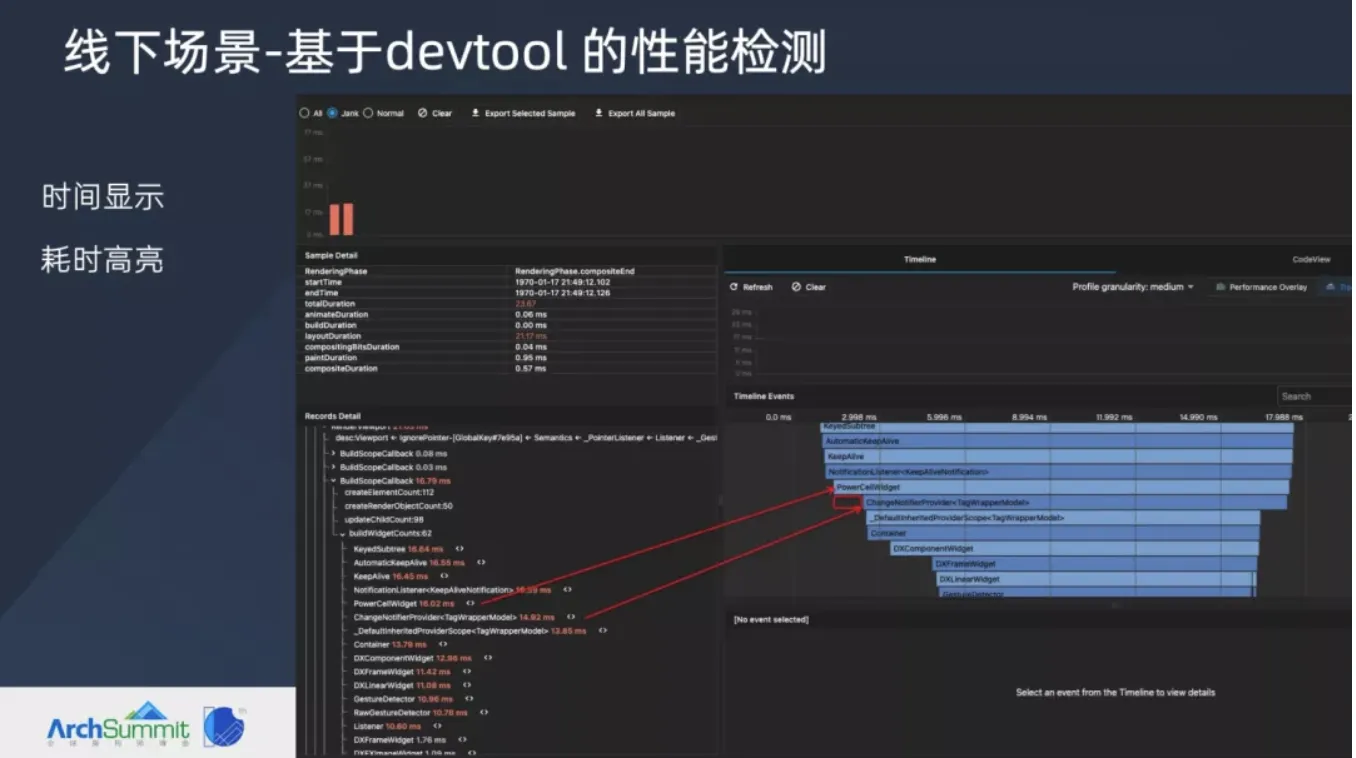Viewport: 1356px width, 758px height.
Task: Open code icon for GestureDetector row
Action: (469, 699)
